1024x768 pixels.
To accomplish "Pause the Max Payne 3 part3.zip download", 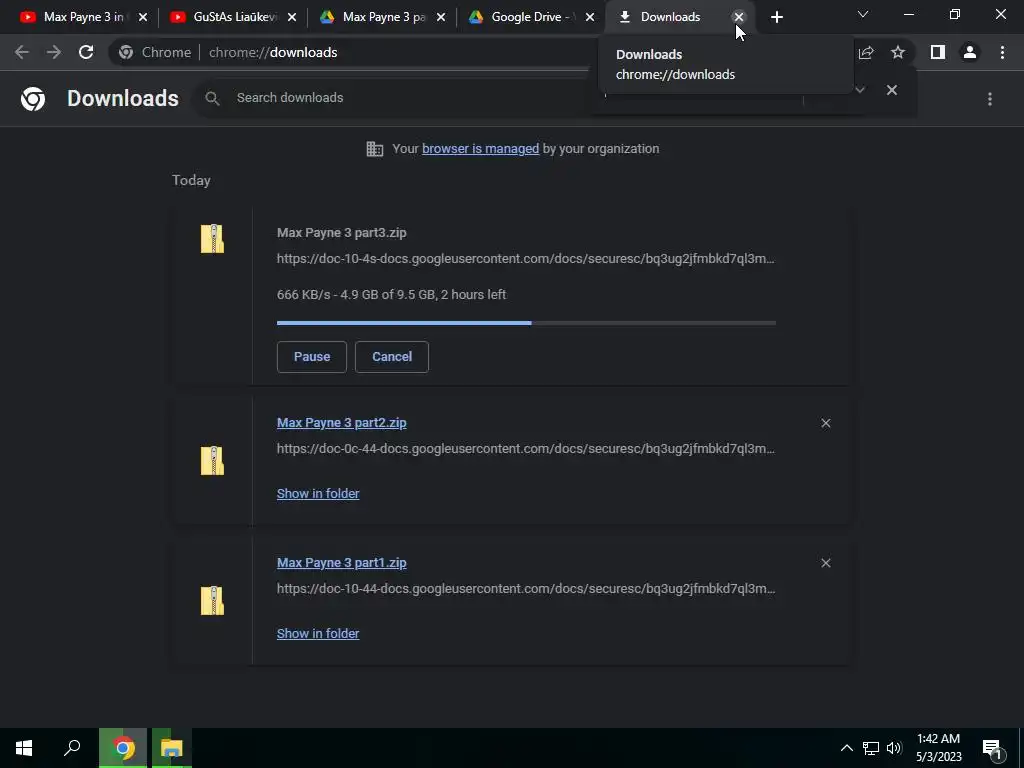I will click(x=312, y=357).
